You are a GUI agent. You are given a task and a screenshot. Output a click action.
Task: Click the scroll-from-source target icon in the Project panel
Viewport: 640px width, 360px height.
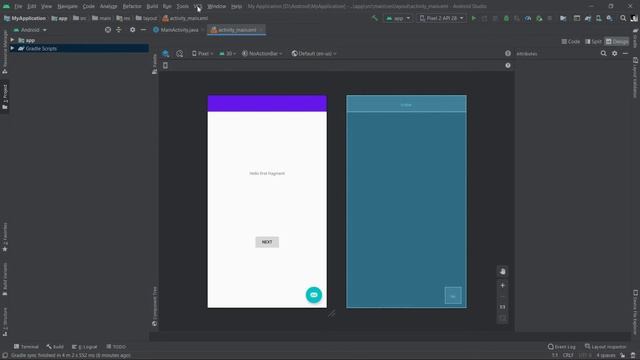tap(108, 30)
